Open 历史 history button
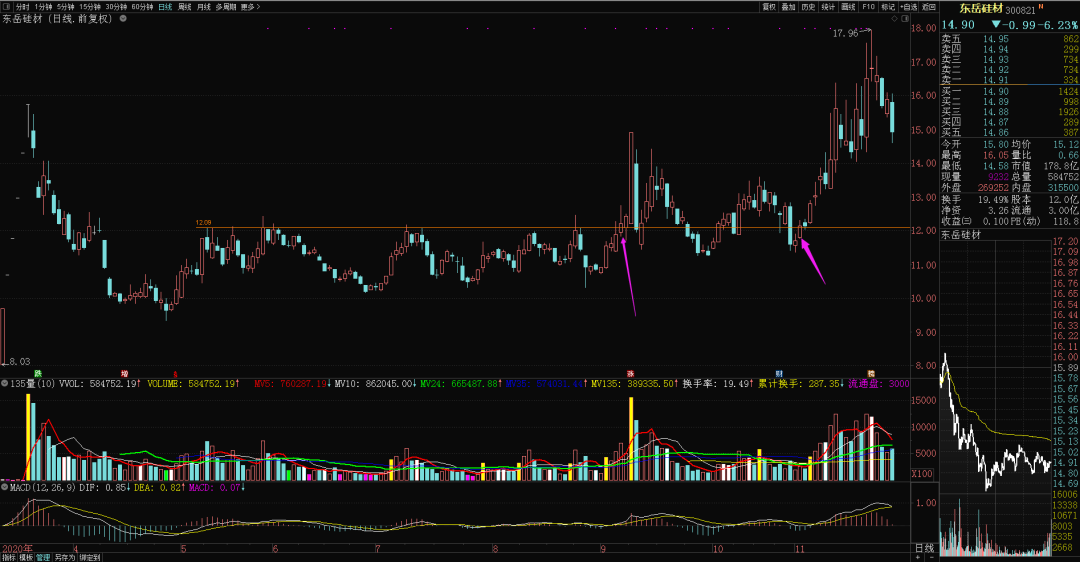Image resolution: width=1080 pixels, height=562 pixels. point(809,6)
